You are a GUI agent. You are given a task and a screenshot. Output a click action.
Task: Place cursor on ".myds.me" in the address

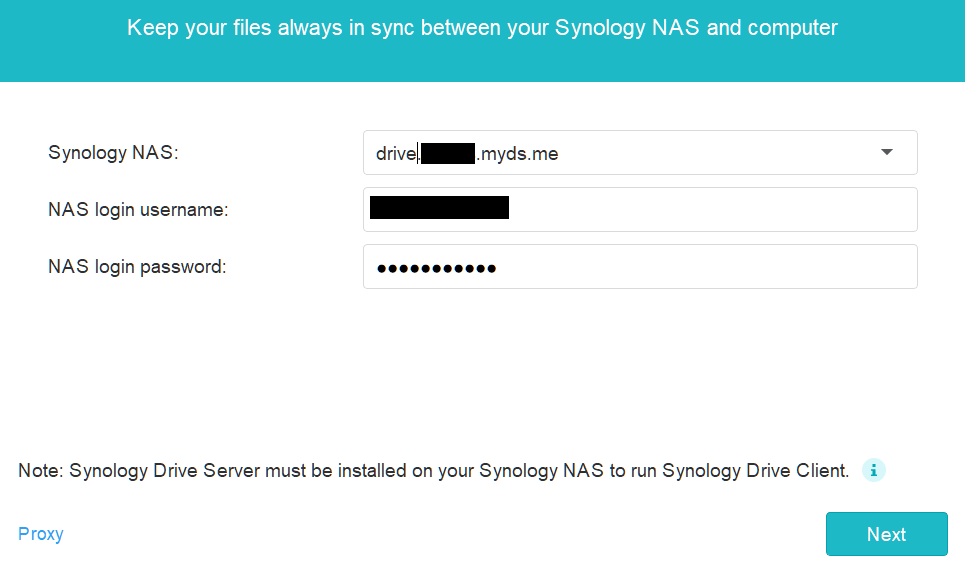pyautogui.click(x=518, y=153)
